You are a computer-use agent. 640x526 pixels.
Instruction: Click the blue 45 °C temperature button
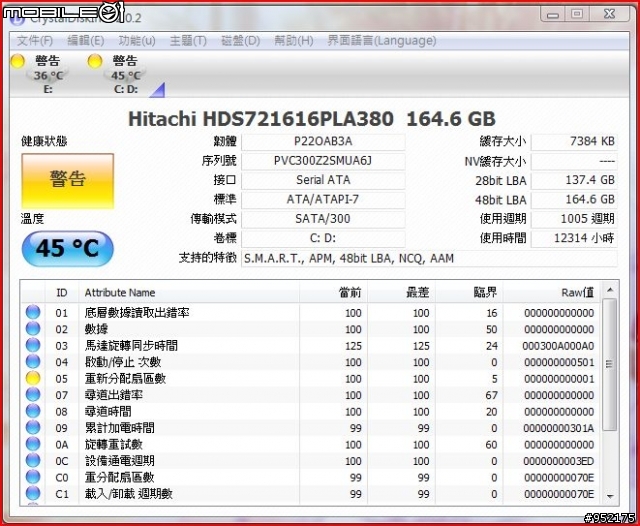click(67, 249)
